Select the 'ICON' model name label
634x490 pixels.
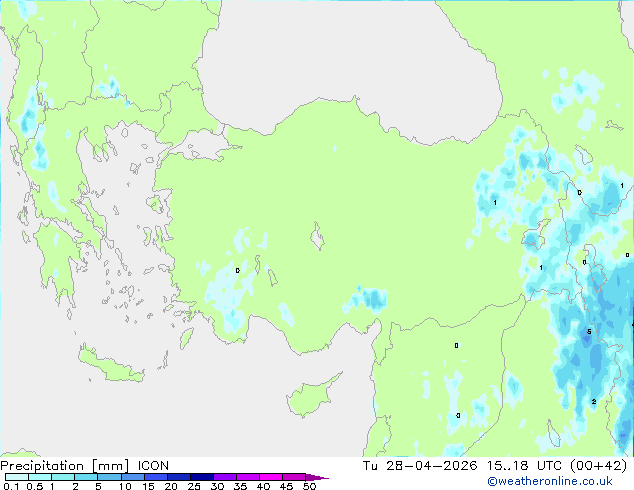(x=153, y=466)
